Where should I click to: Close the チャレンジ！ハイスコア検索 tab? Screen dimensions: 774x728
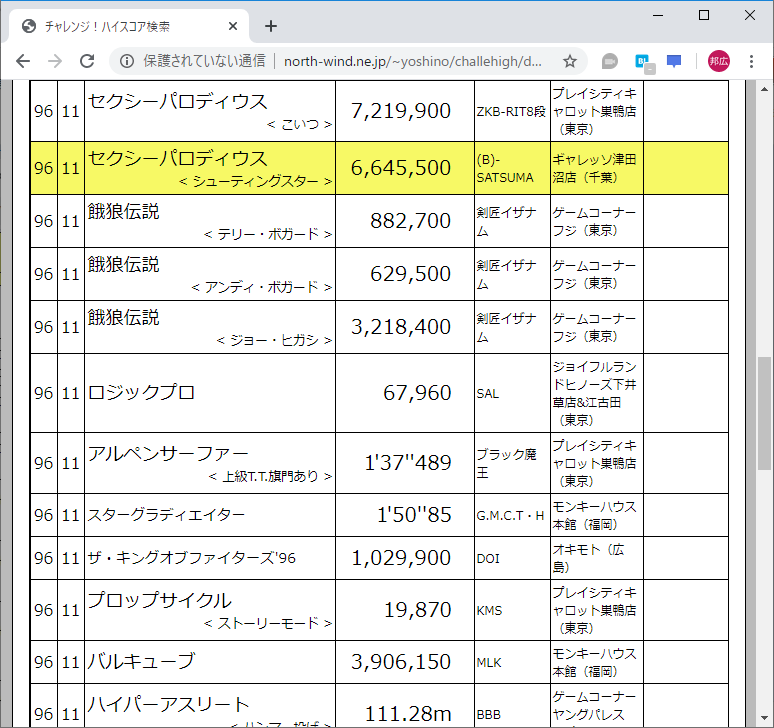[x=233, y=26]
